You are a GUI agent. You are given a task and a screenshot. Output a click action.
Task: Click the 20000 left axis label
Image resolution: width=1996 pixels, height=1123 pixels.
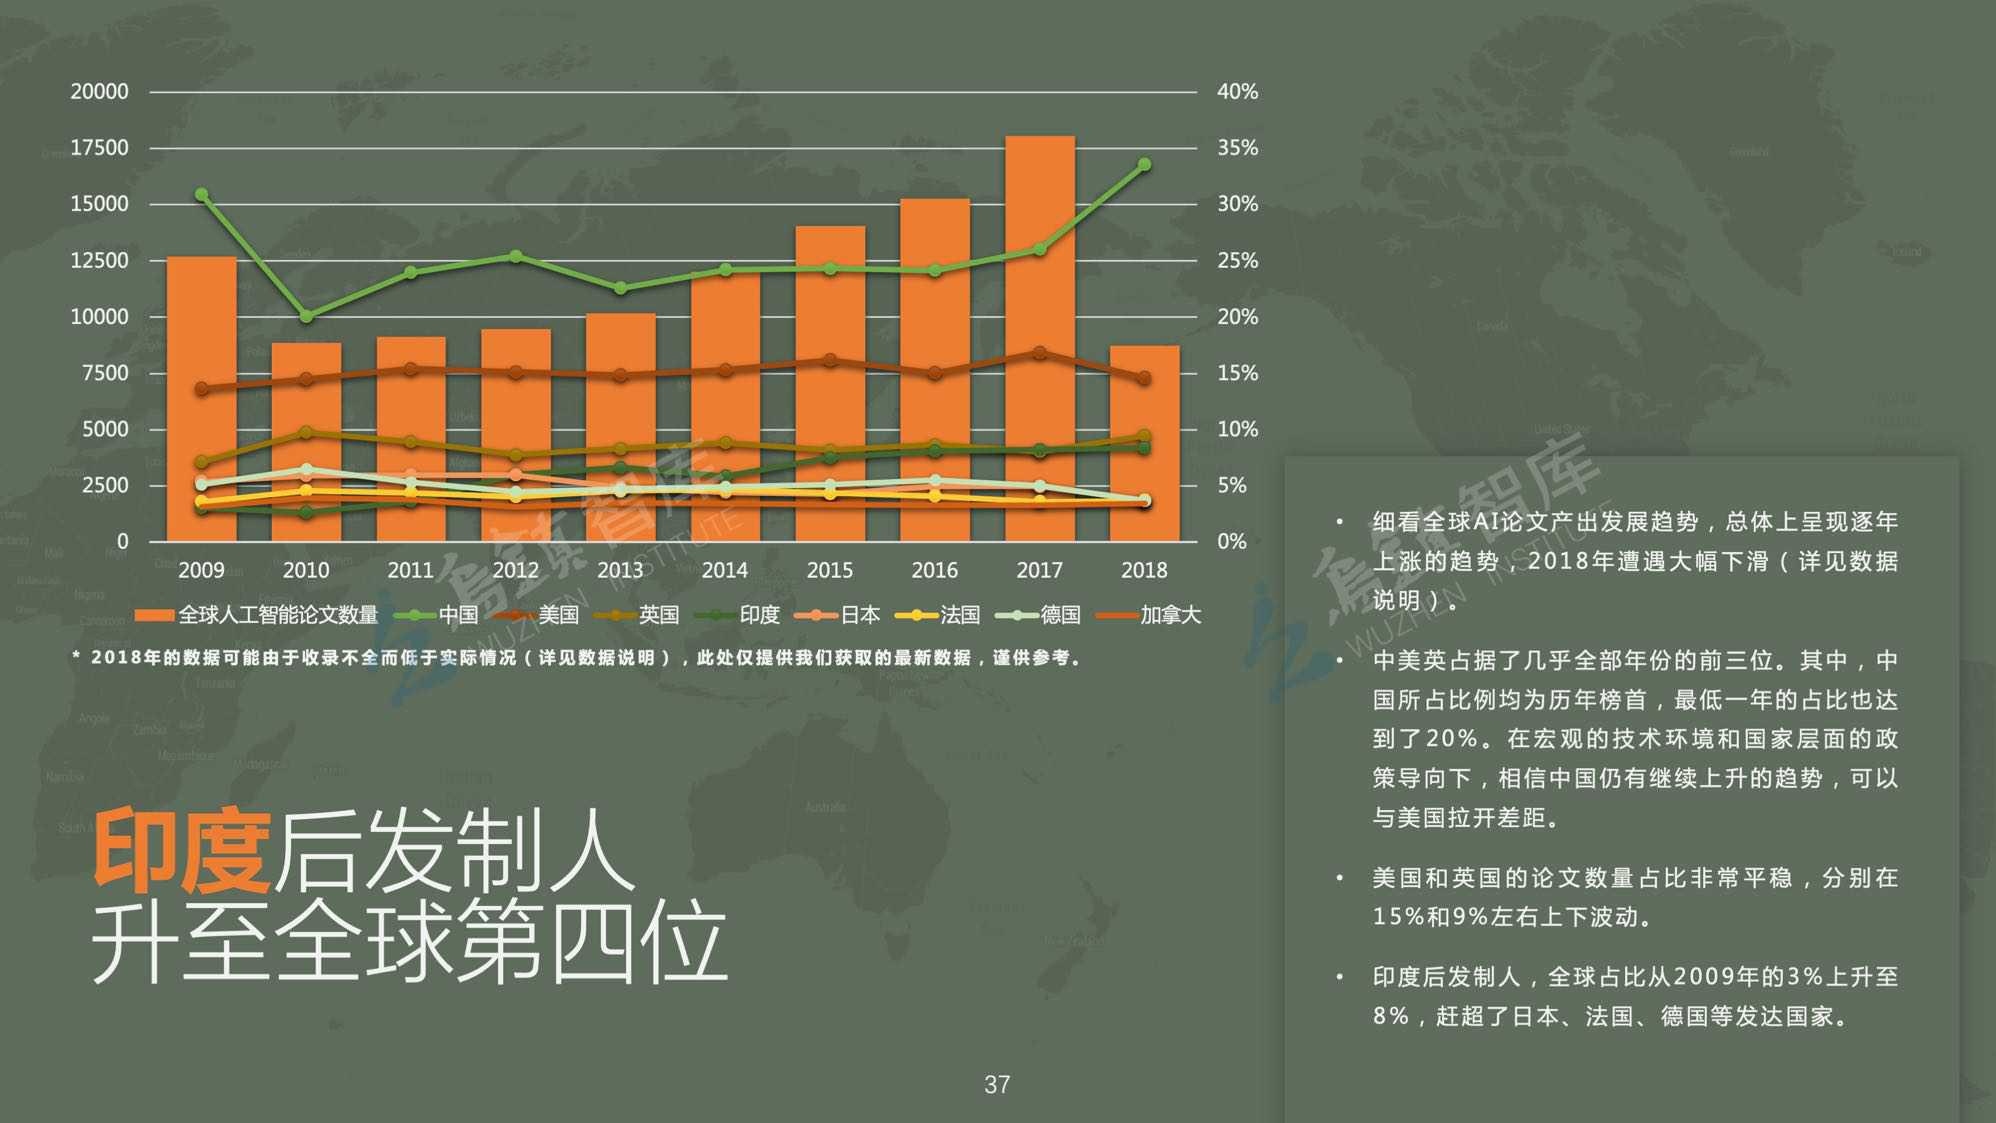point(99,91)
